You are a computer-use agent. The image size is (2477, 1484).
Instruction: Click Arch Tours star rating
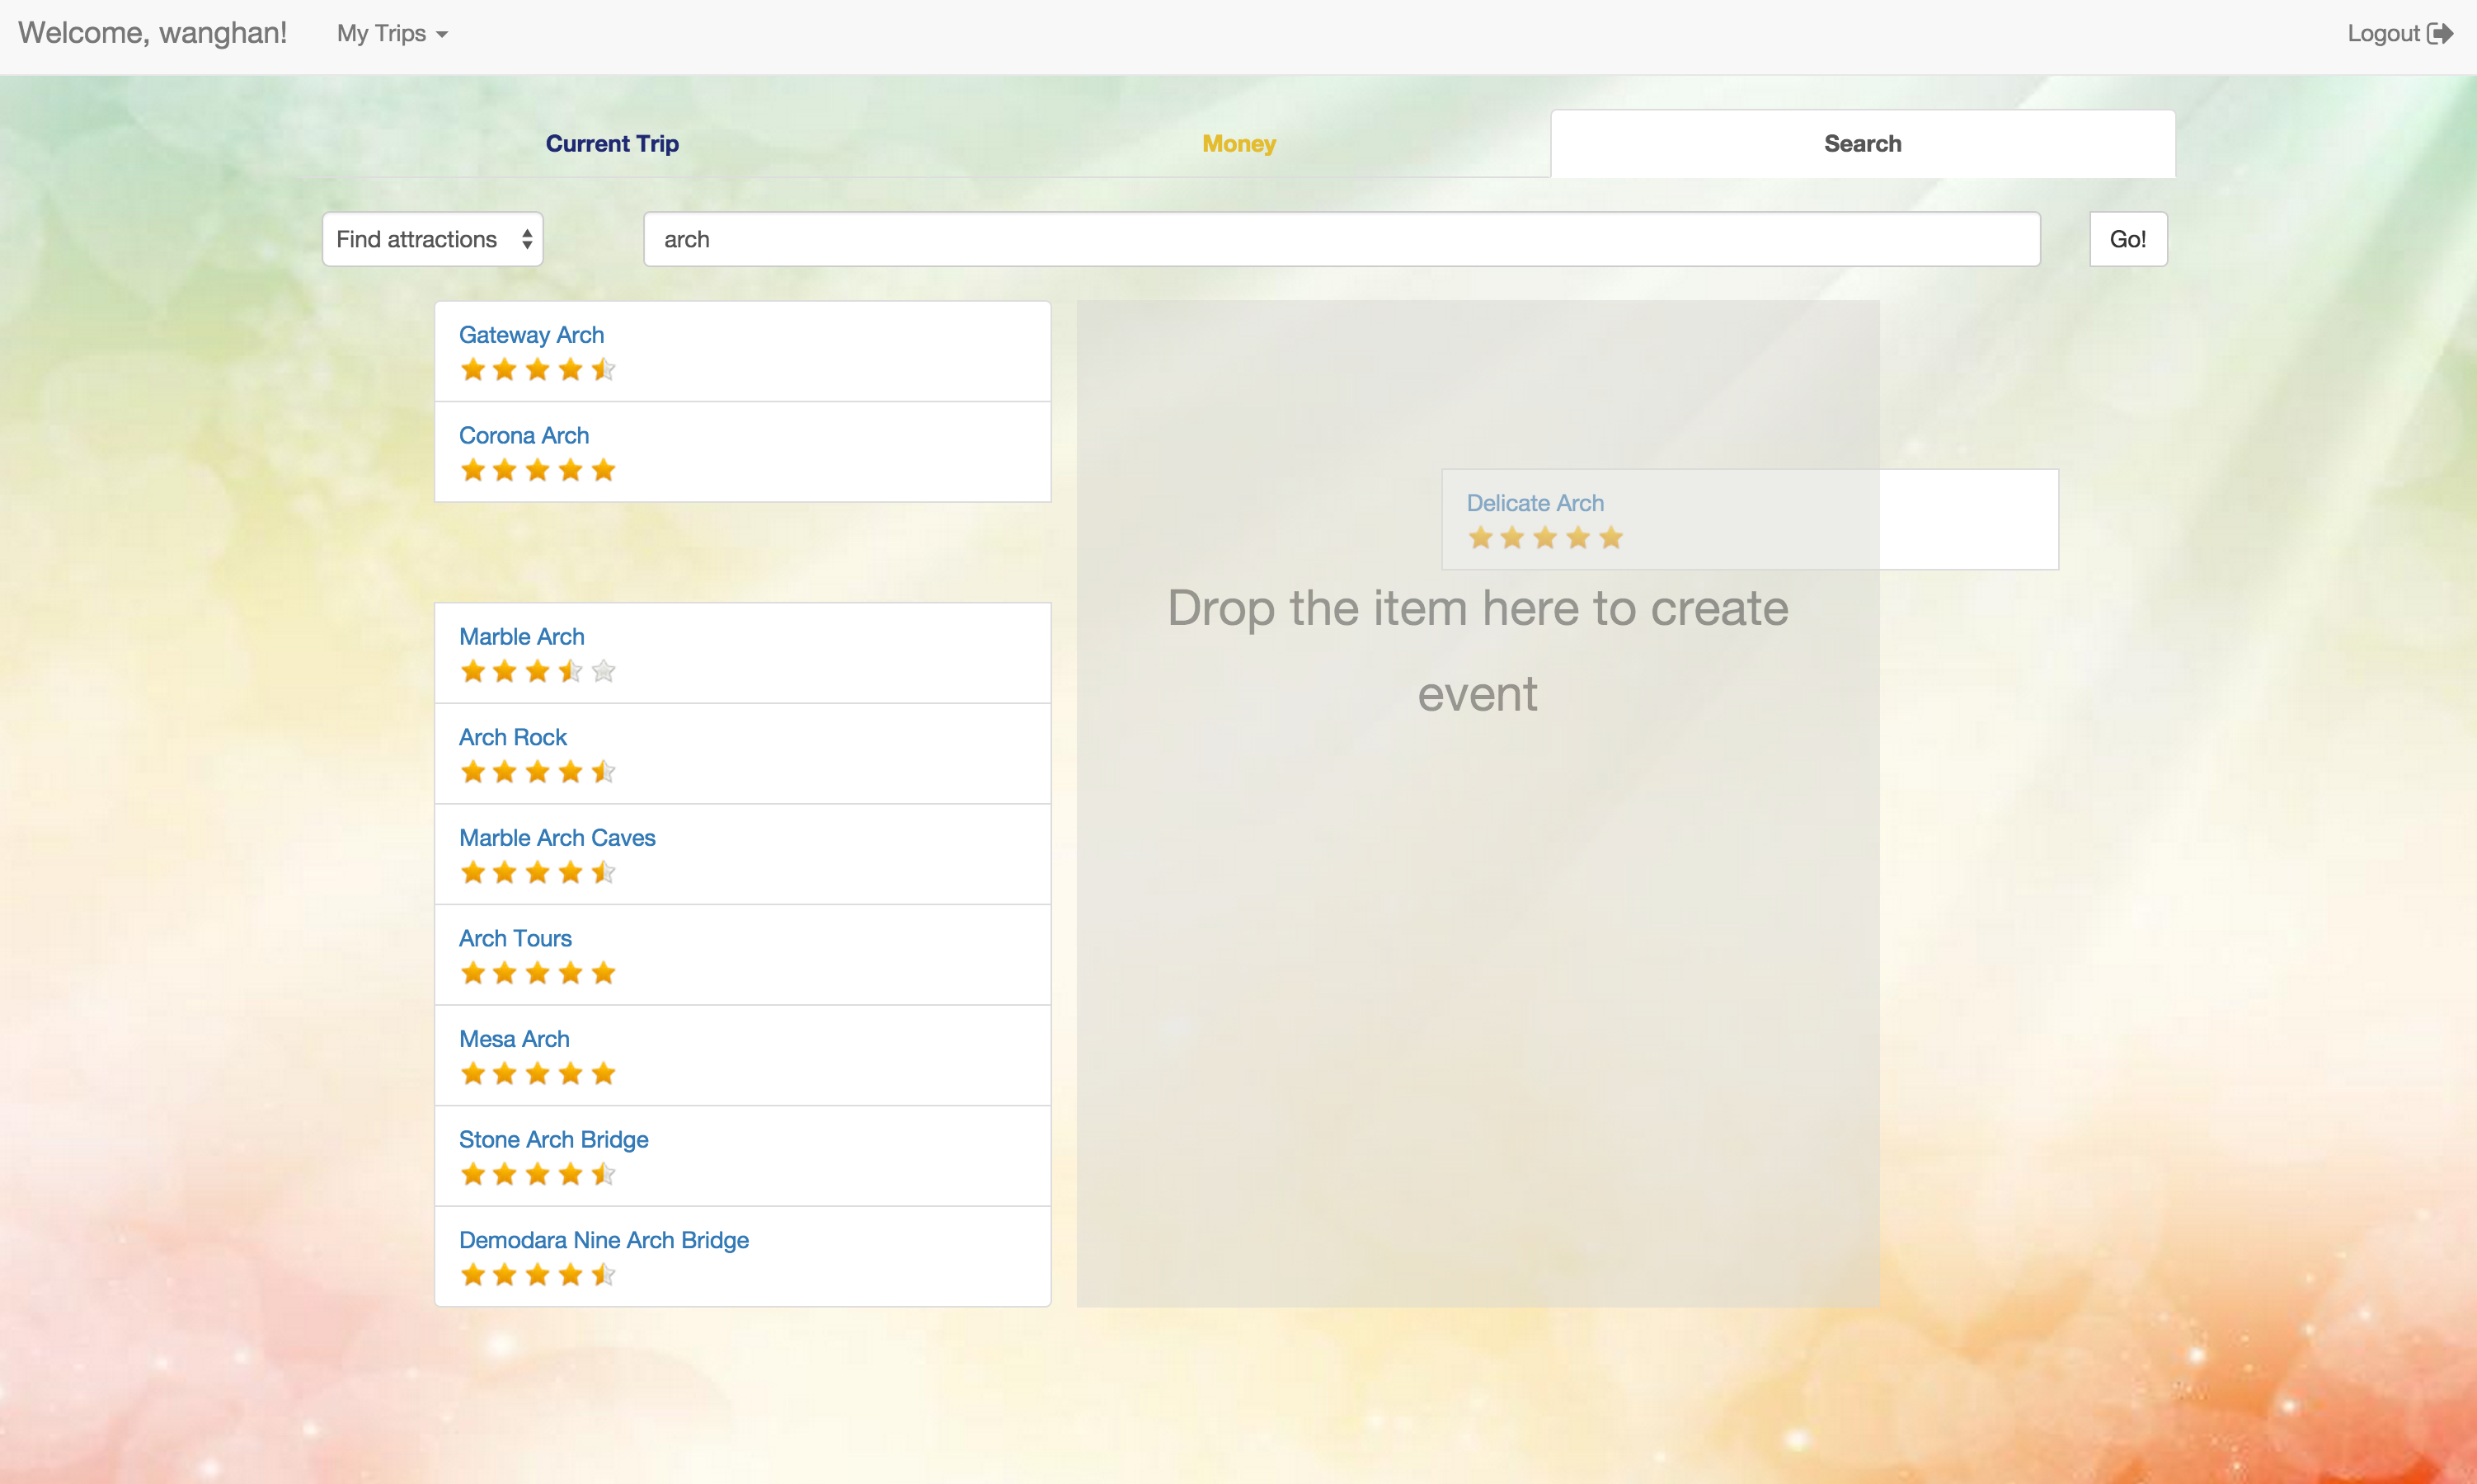click(537, 973)
